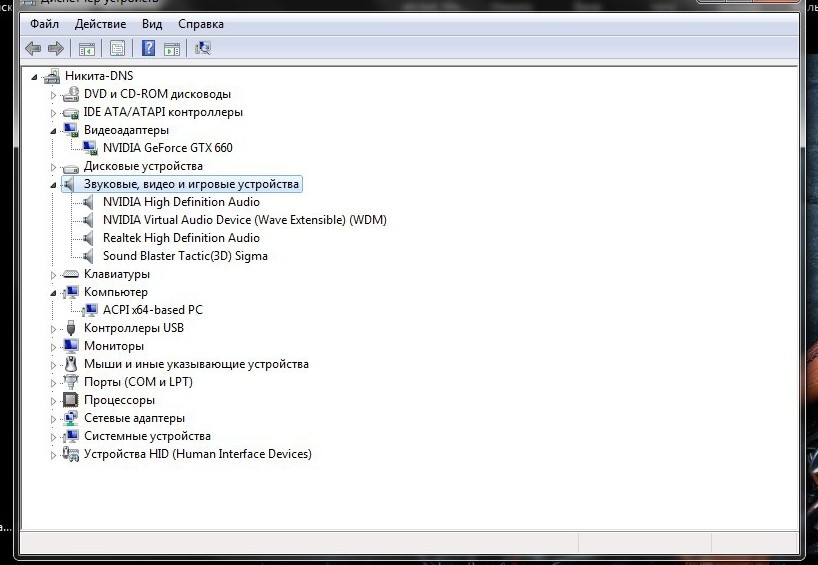
Task: Collapse the Компьютер category arrow
Action: (54, 292)
